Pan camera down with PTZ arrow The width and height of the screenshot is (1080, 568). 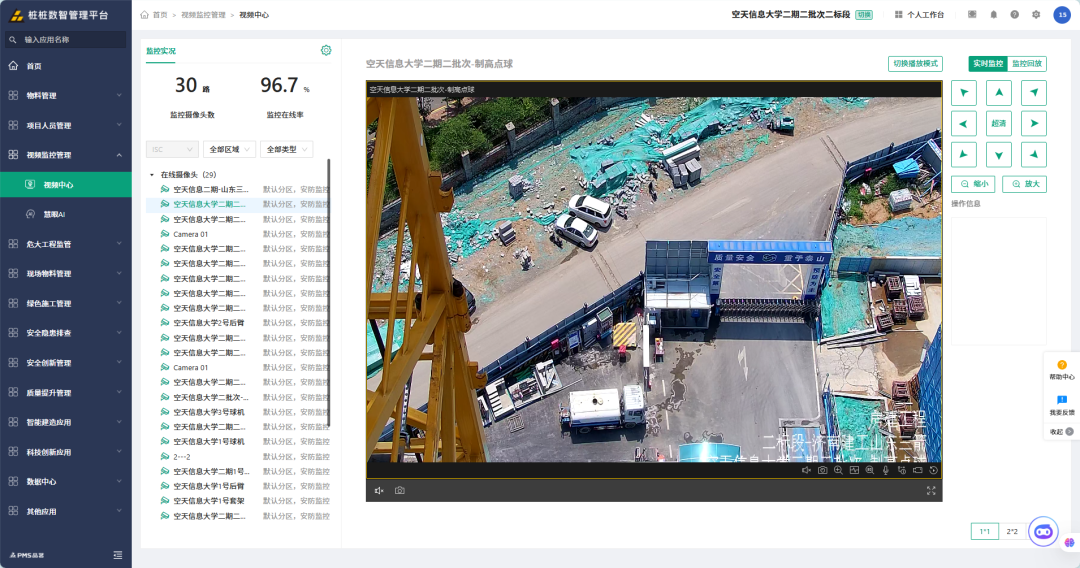[x=999, y=155]
